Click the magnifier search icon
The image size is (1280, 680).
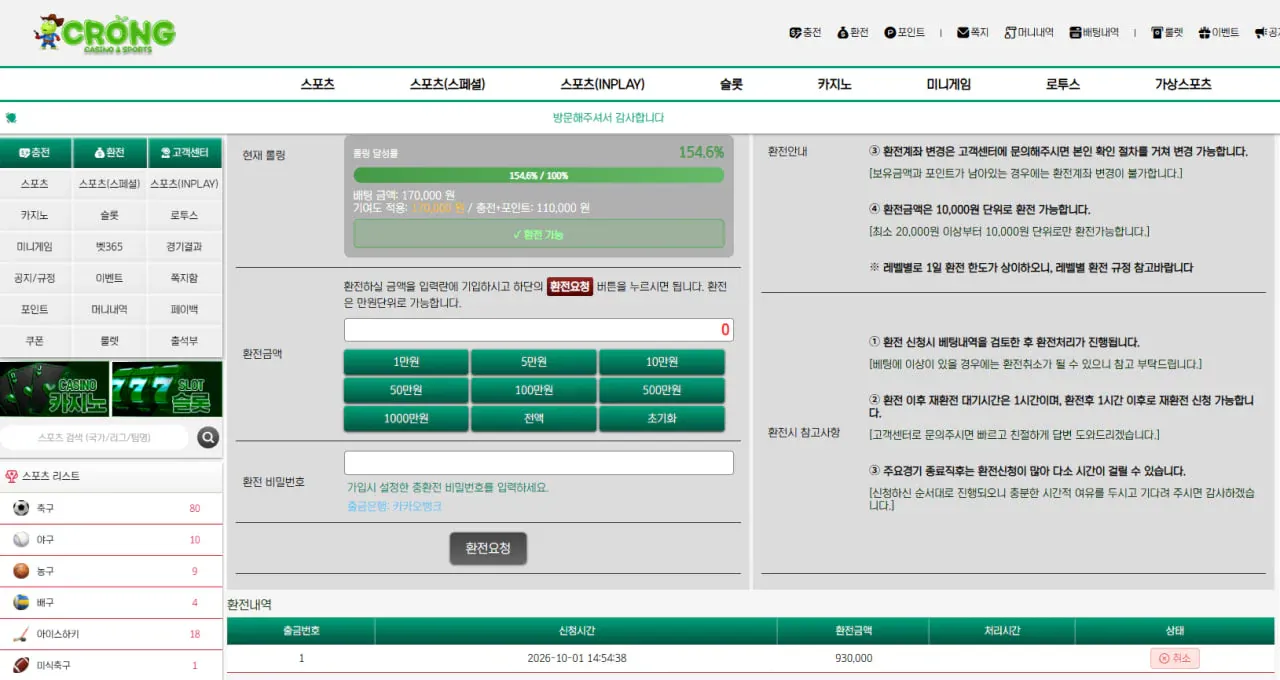click(x=208, y=437)
